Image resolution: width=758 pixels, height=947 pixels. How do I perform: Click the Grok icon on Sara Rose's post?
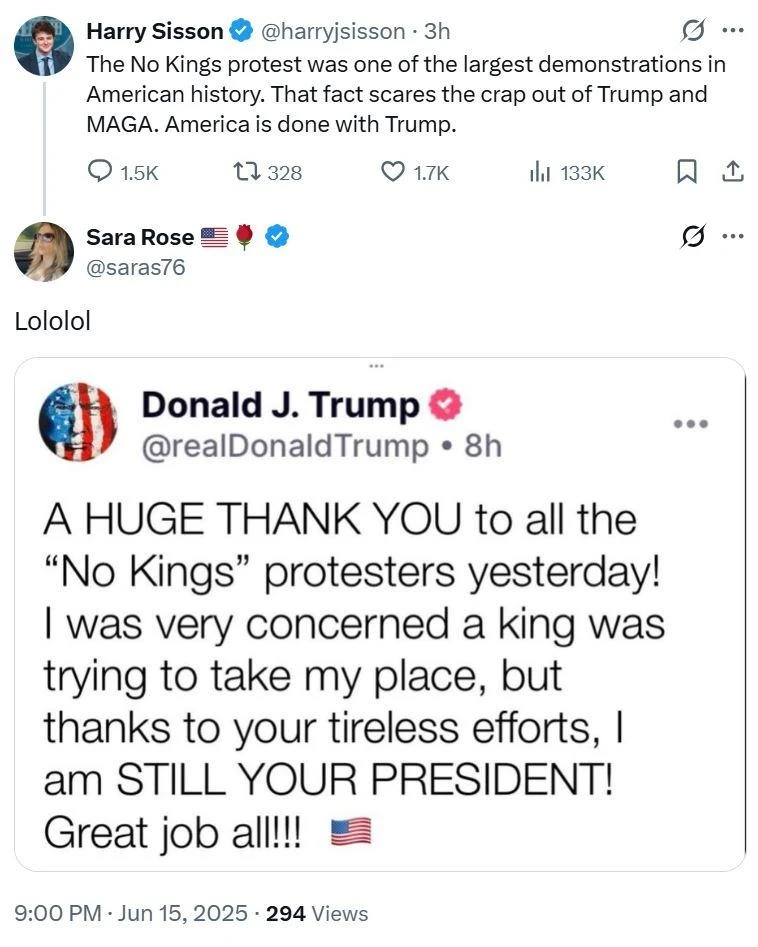pos(692,237)
